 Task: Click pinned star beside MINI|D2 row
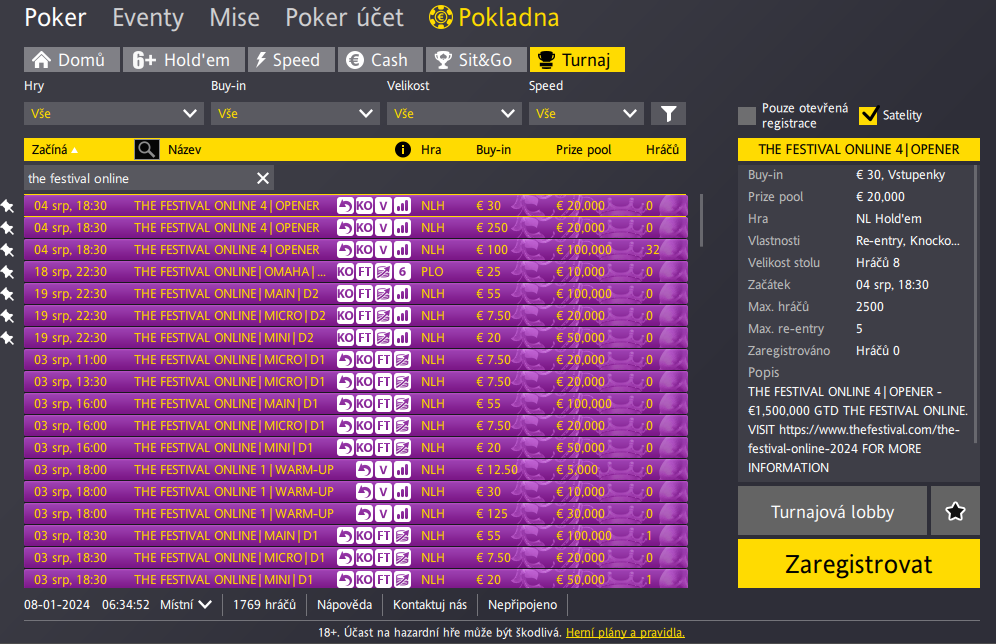coord(7,338)
